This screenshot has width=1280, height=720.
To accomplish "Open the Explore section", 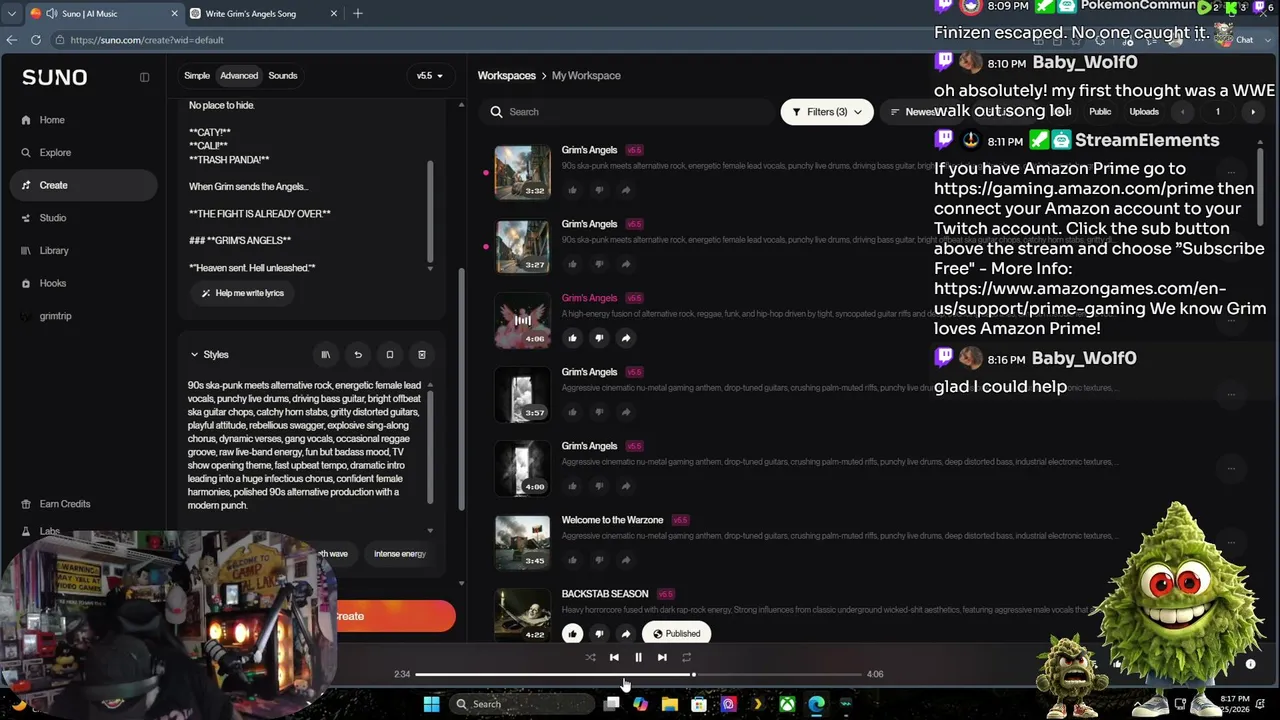I will click(55, 153).
